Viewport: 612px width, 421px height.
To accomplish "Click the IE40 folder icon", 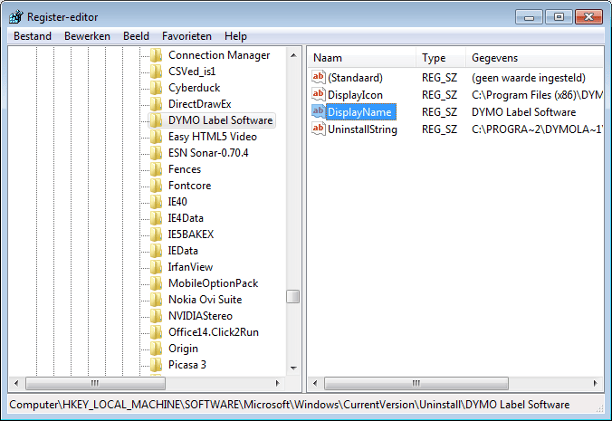I will click(156, 202).
